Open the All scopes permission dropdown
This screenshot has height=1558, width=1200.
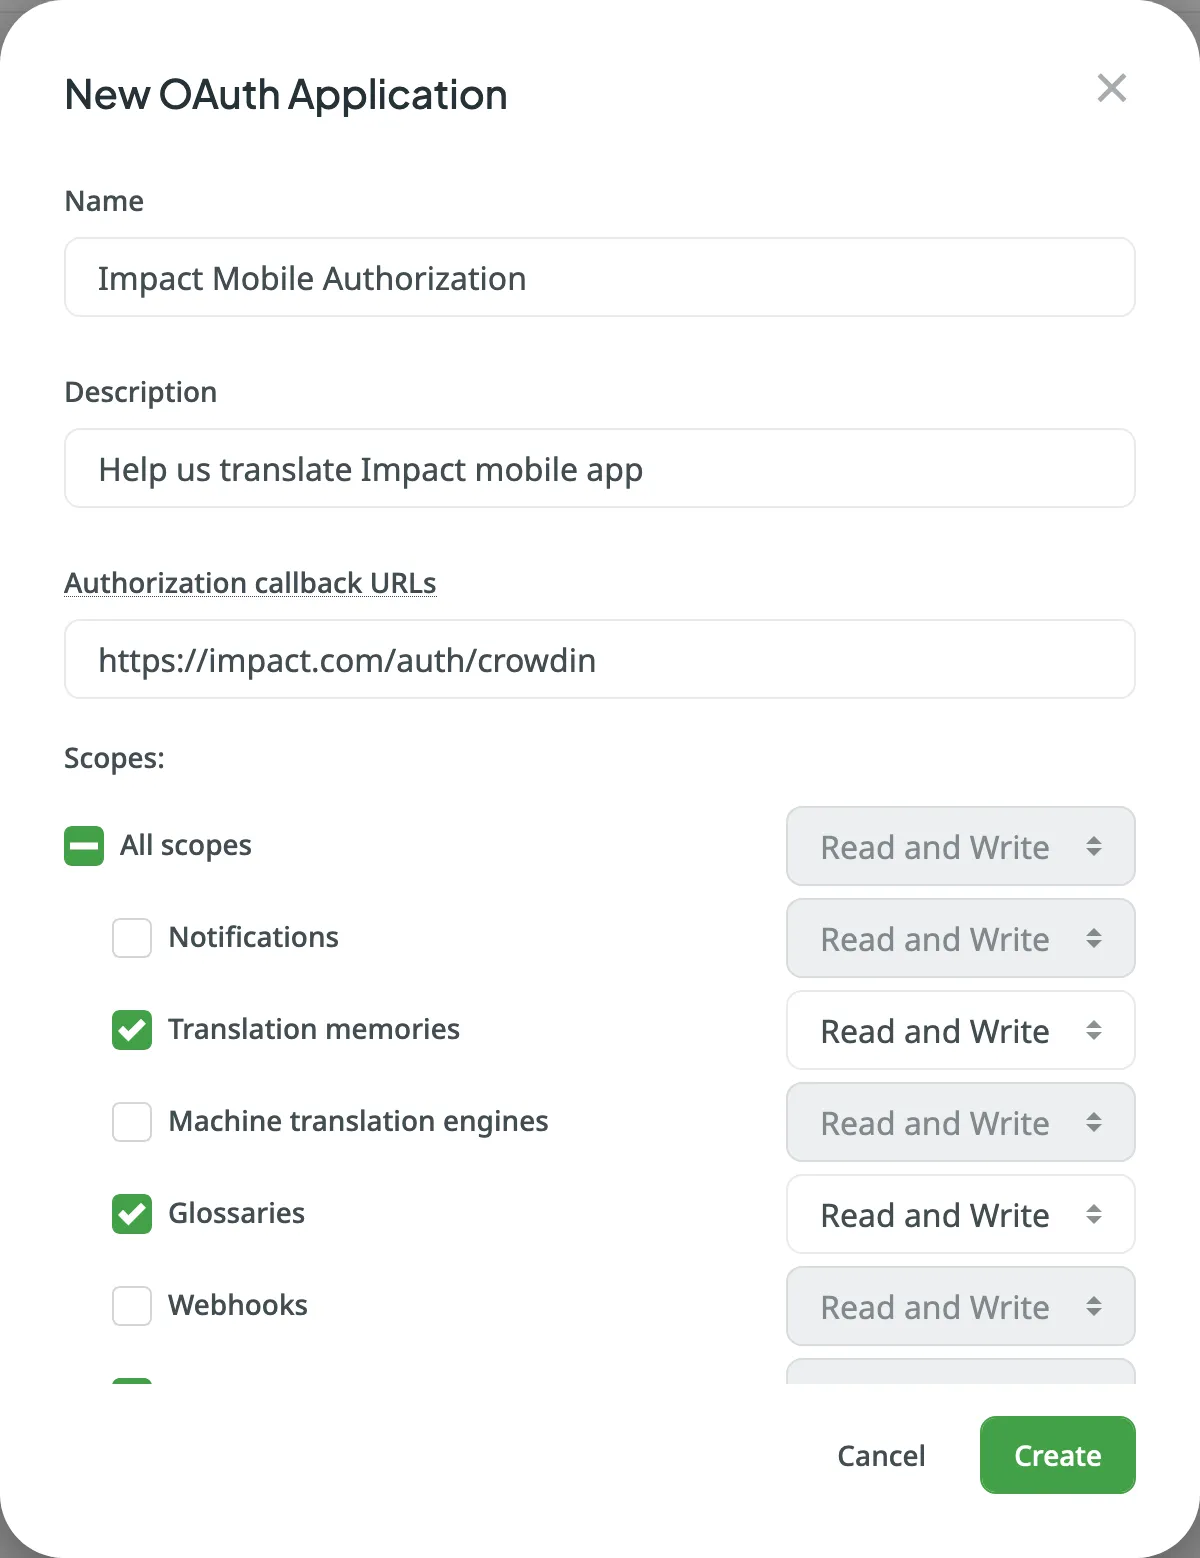click(959, 846)
